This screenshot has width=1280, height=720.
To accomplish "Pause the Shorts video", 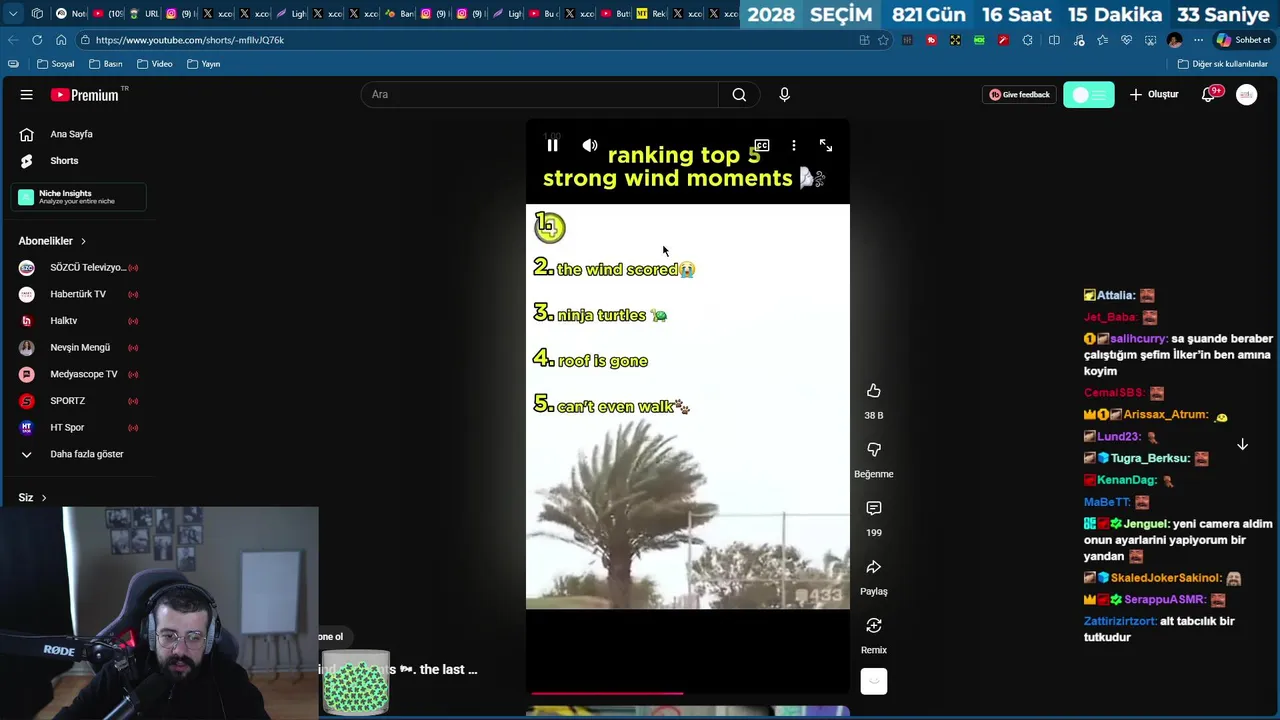I will [552, 146].
